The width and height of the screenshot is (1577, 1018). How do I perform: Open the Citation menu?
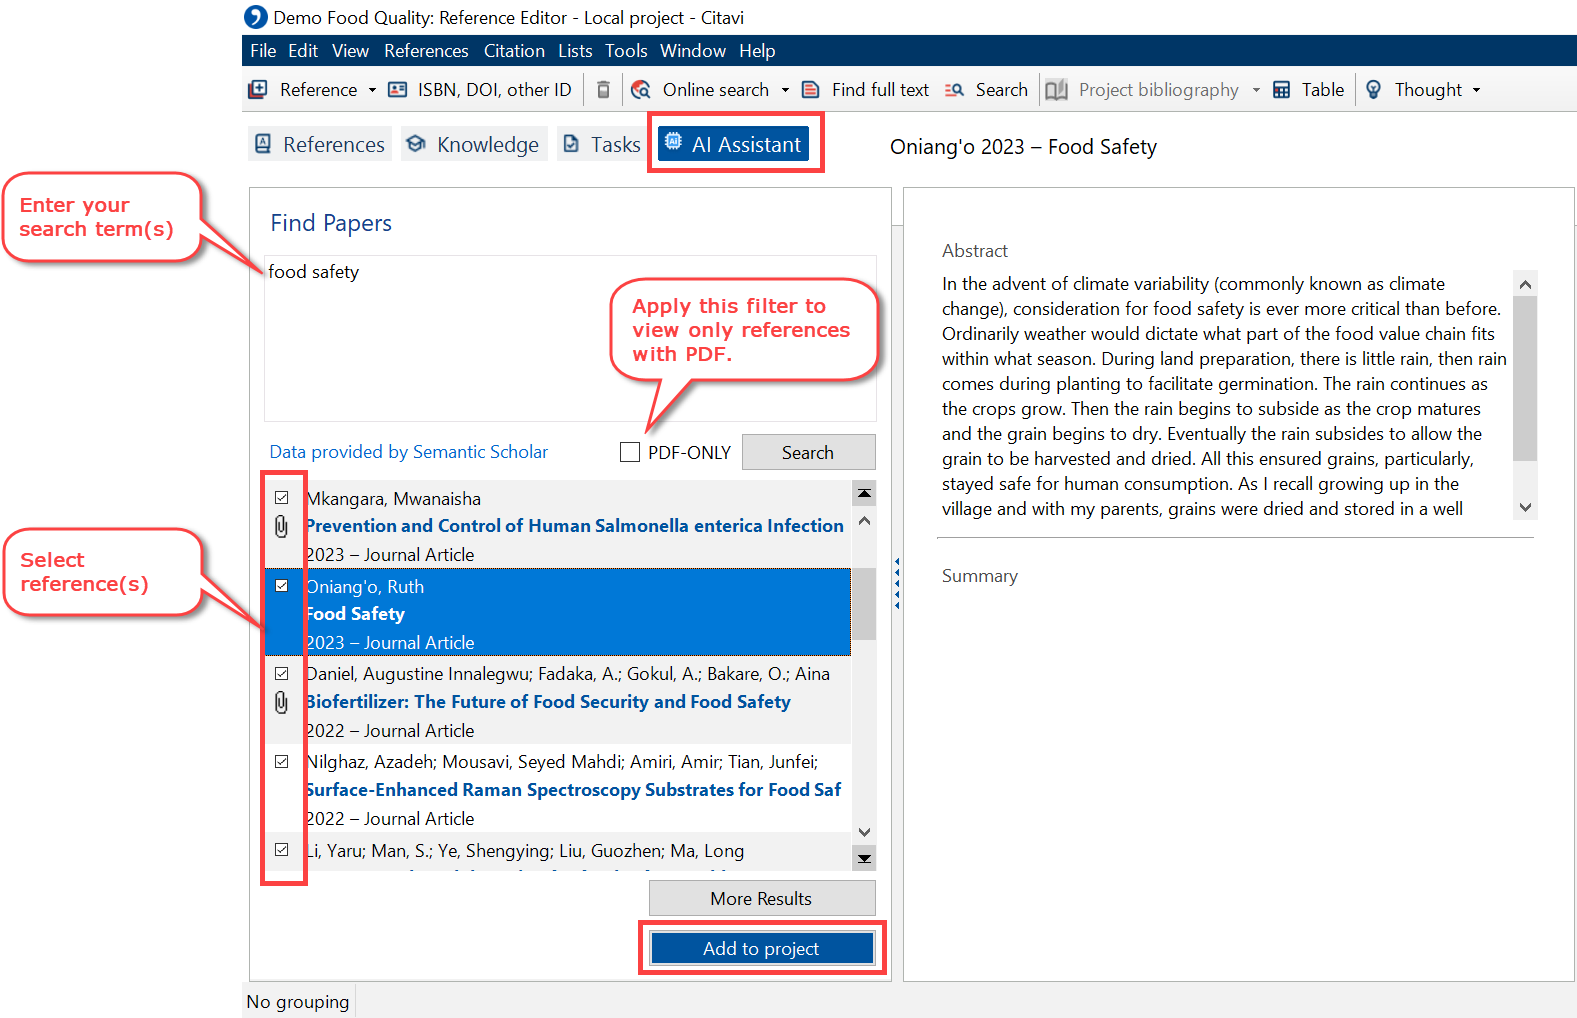click(x=514, y=51)
